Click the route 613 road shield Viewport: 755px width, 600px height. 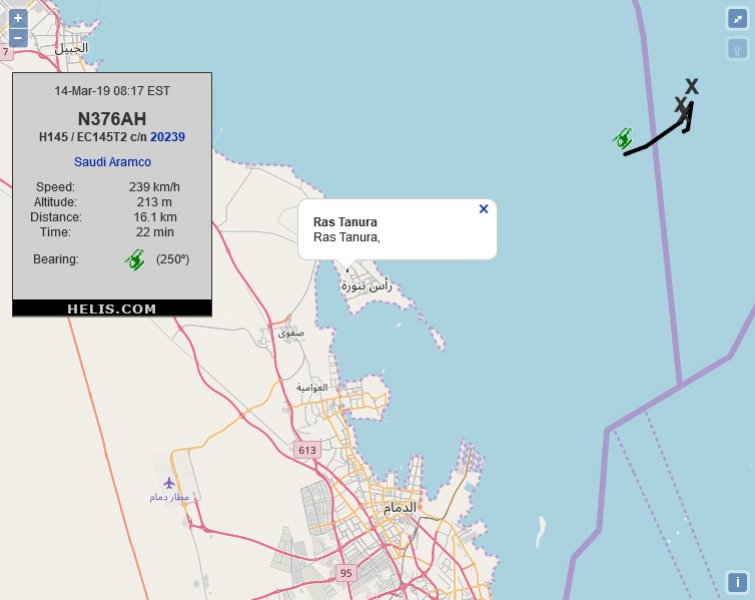(x=307, y=451)
